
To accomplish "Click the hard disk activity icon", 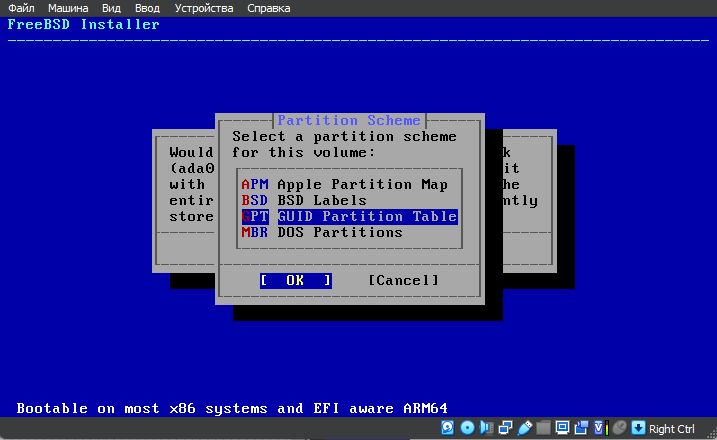I will (x=448, y=428).
